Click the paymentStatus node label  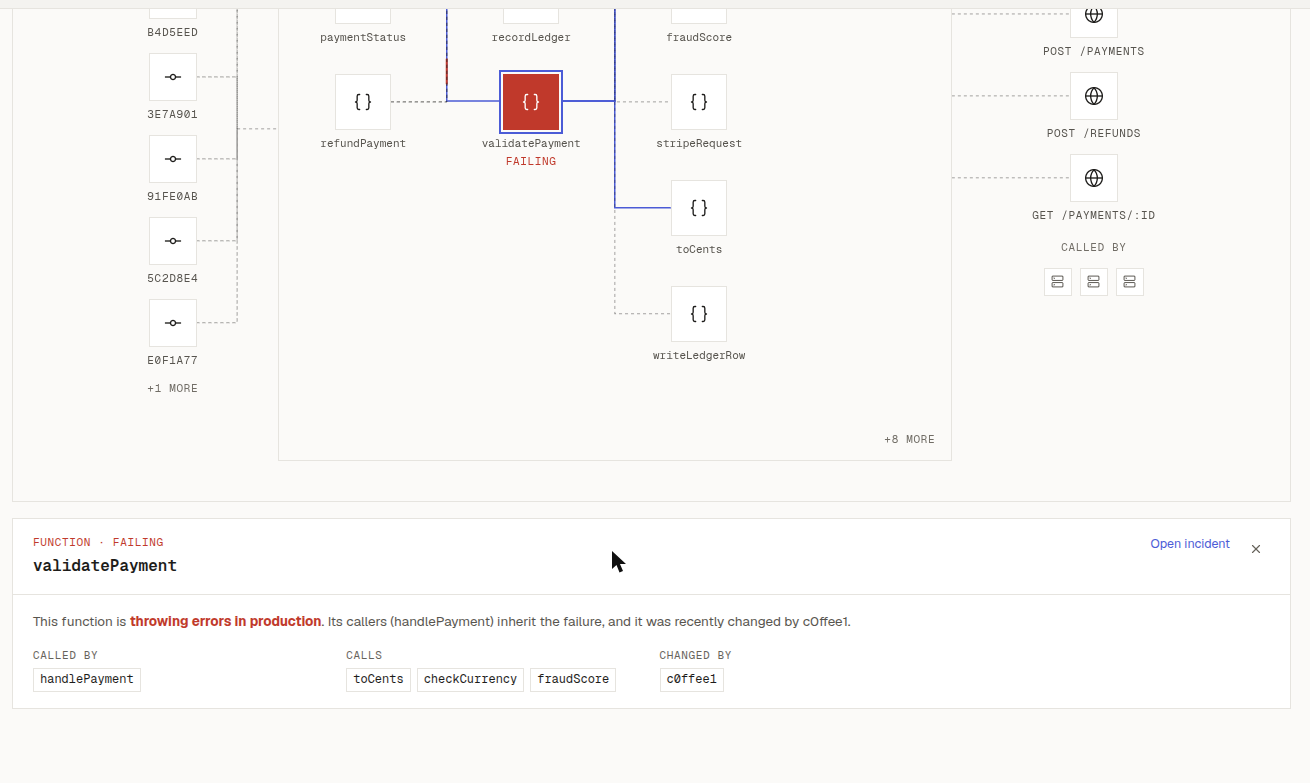(x=363, y=37)
